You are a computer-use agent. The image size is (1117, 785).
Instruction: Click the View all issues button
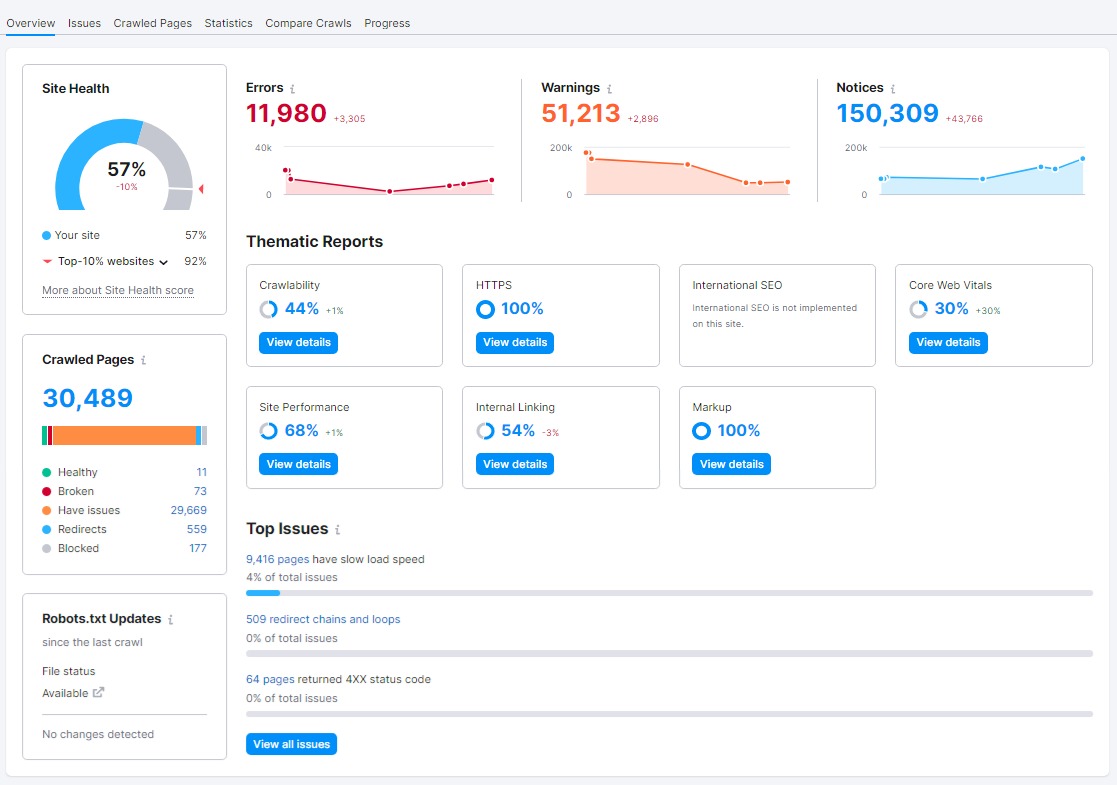291,744
